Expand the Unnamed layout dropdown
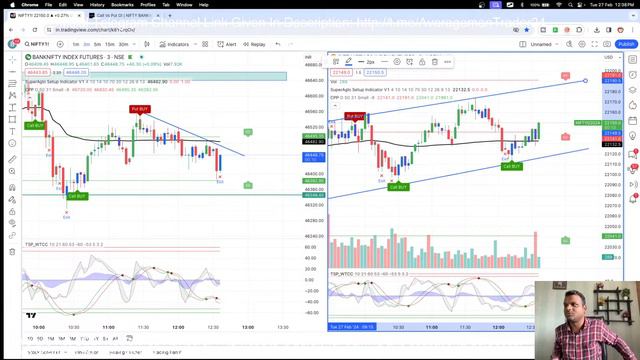 557,44
